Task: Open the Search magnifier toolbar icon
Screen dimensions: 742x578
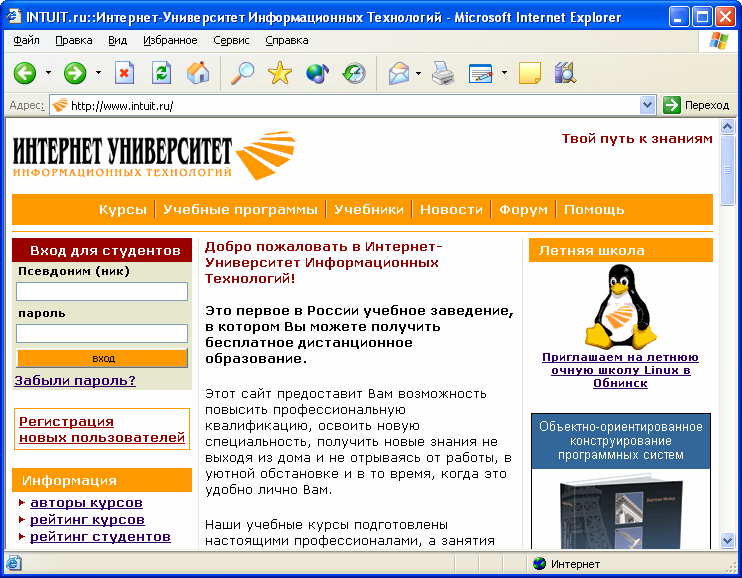Action: tap(242, 73)
